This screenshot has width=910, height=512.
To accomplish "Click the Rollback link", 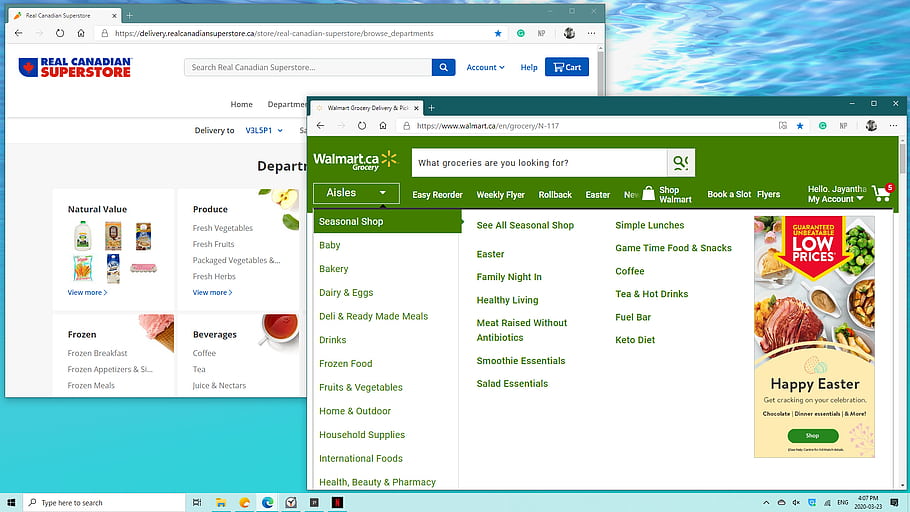I will tap(555, 195).
